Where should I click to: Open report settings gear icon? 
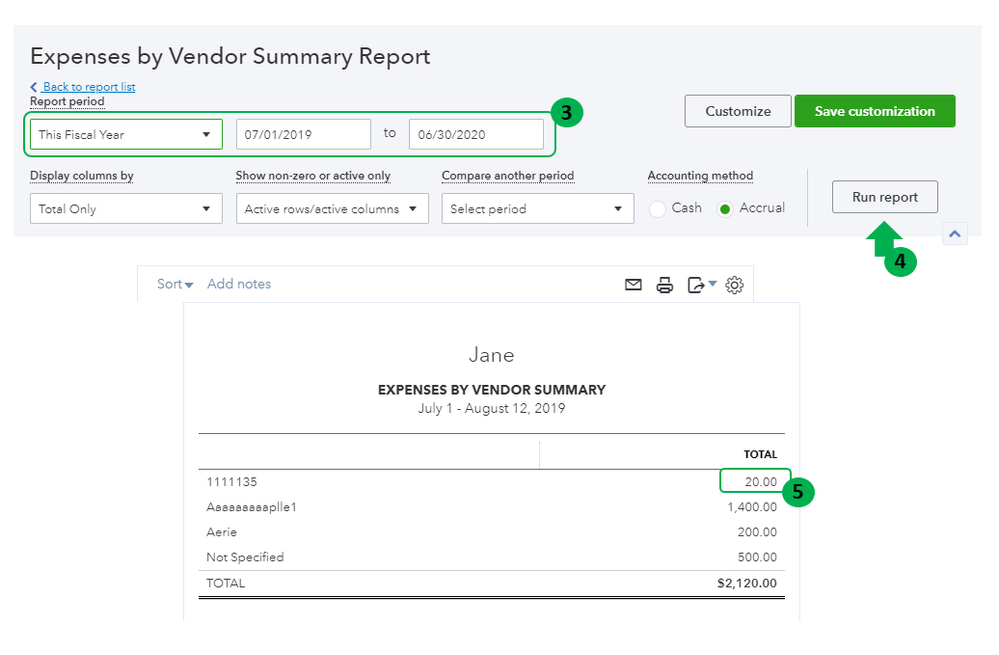click(x=735, y=285)
